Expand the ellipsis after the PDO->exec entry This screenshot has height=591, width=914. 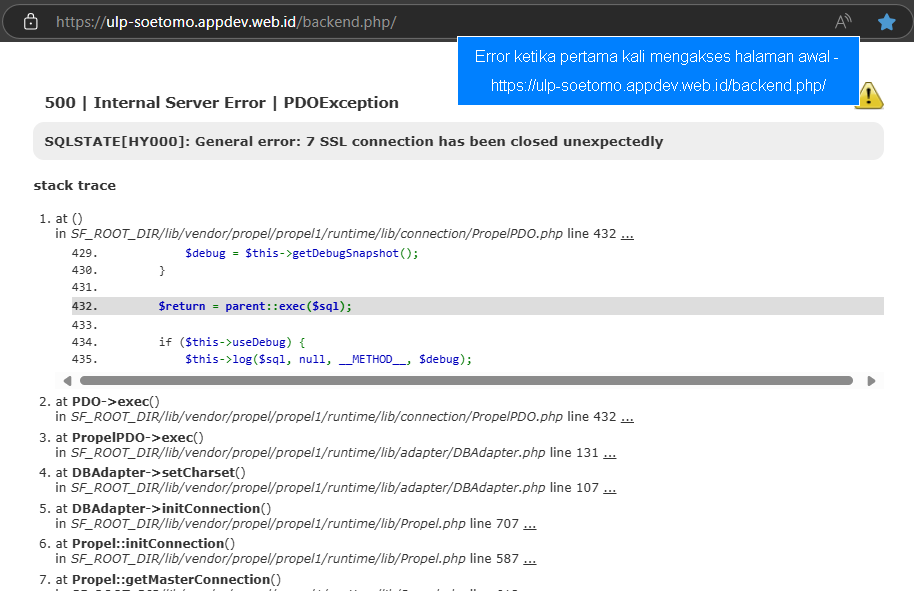tap(627, 417)
